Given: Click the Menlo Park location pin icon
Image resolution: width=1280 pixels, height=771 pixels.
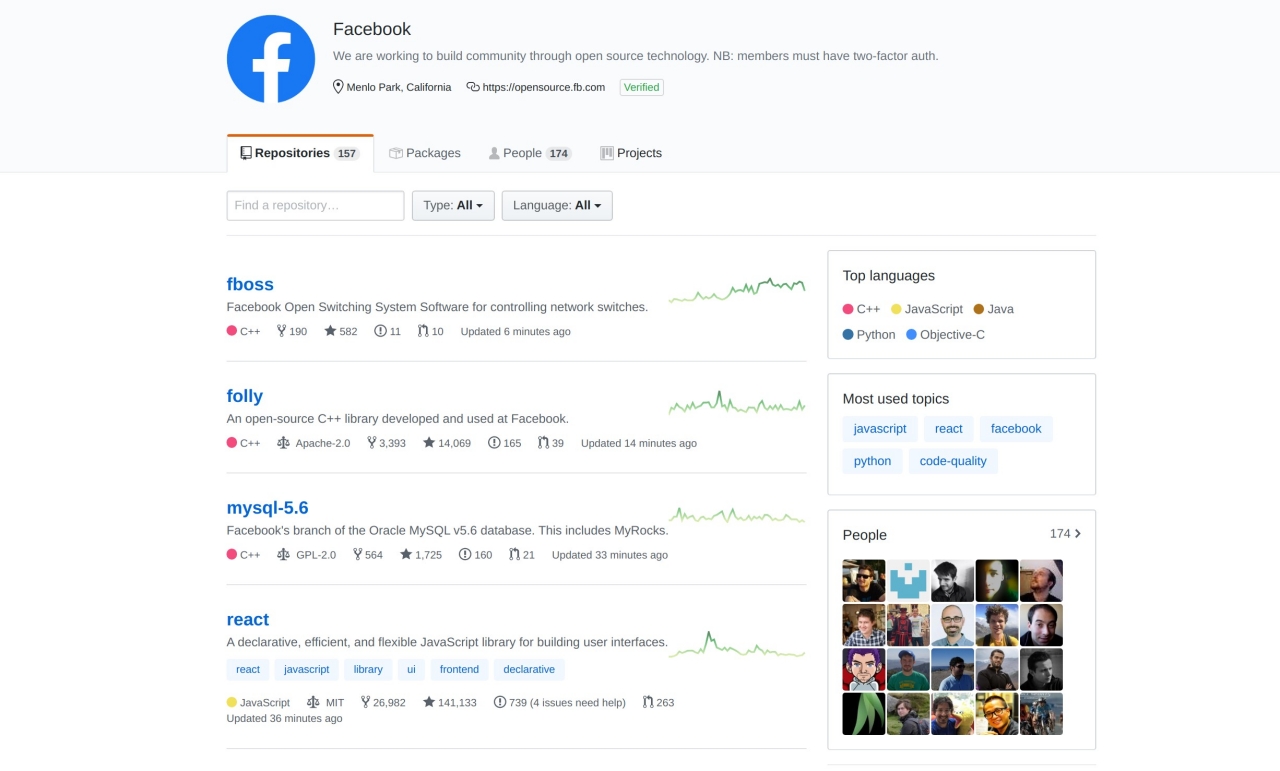Looking at the screenshot, I should point(338,87).
